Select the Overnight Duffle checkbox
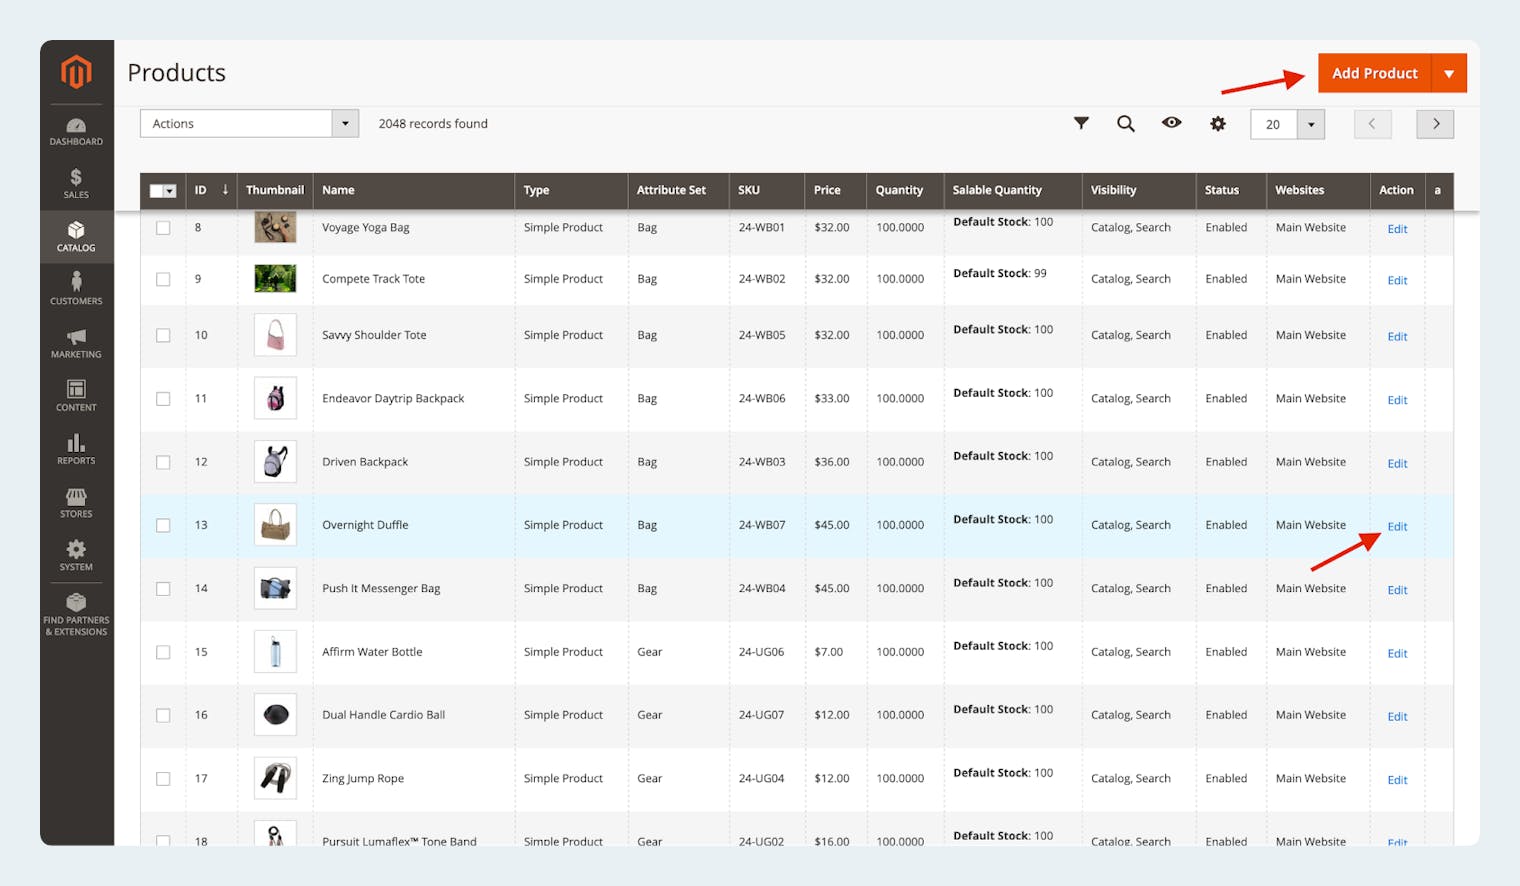1520x886 pixels. (163, 525)
